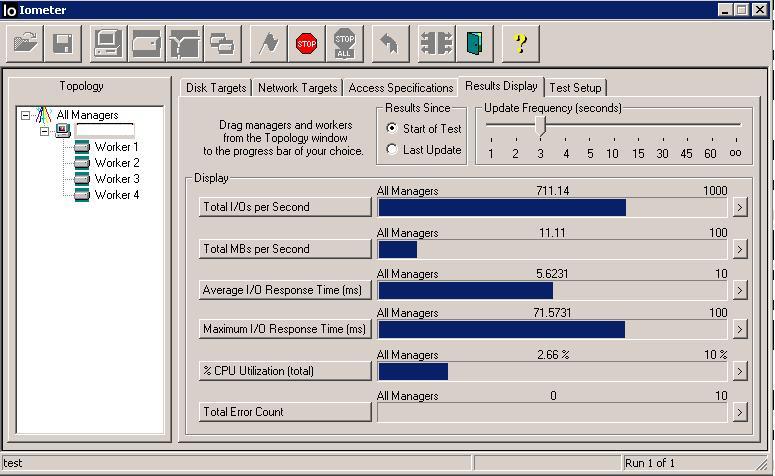Select Worker 1 label in Topology
The height and width of the screenshot is (476, 775).
(x=117, y=147)
